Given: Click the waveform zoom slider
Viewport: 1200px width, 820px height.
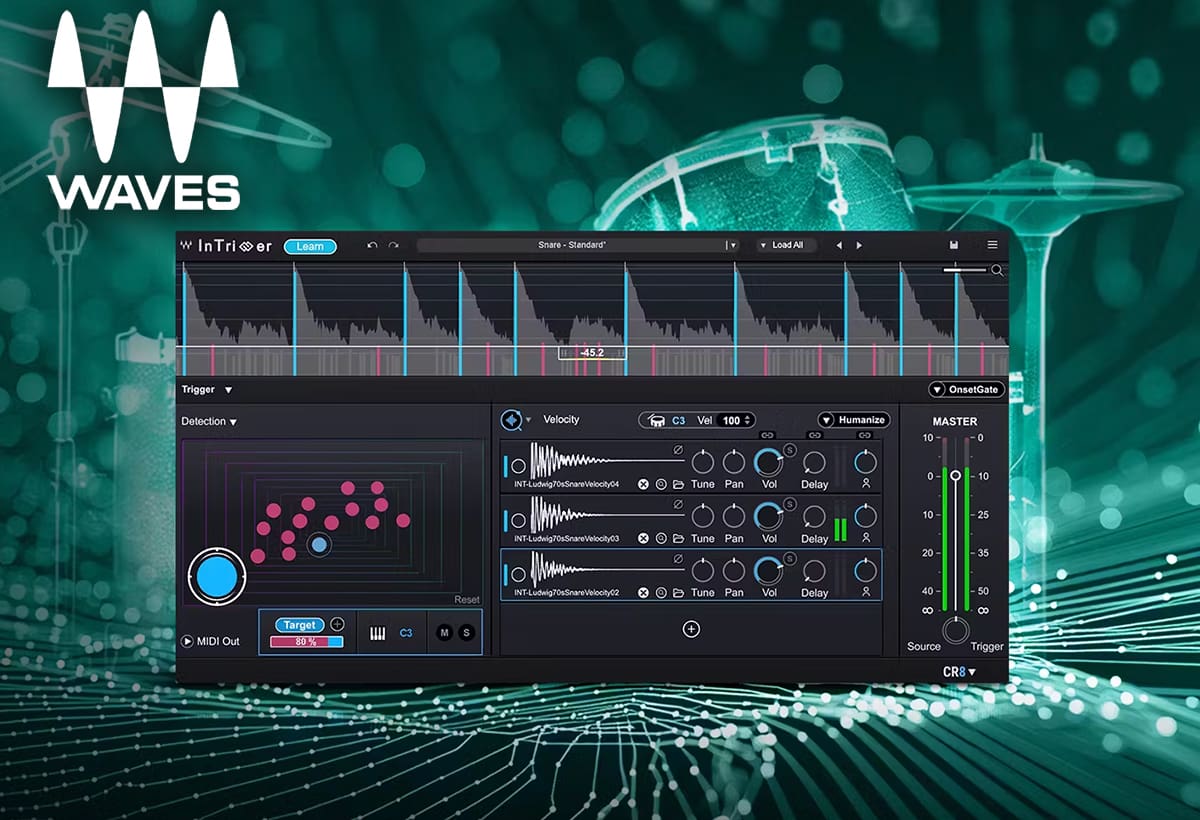Looking at the screenshot, I should point(966,270).
